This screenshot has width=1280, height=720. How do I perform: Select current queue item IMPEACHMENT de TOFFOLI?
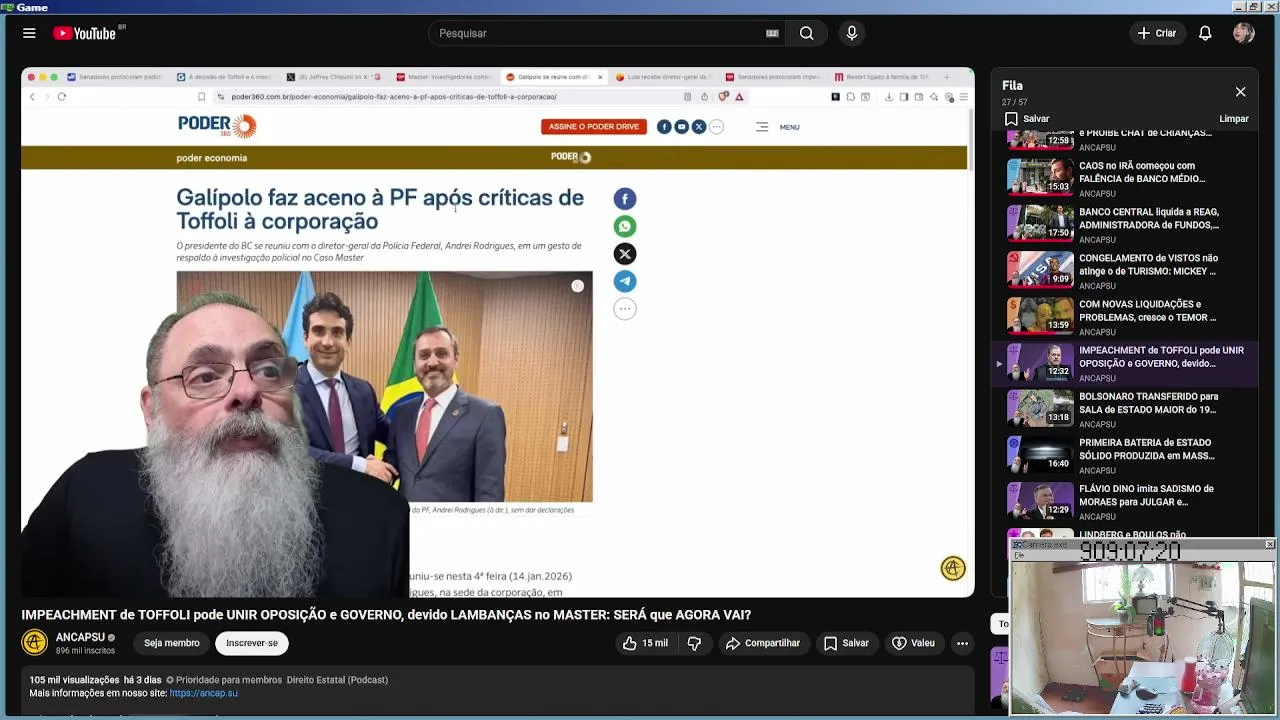(x=1124, y=363)
